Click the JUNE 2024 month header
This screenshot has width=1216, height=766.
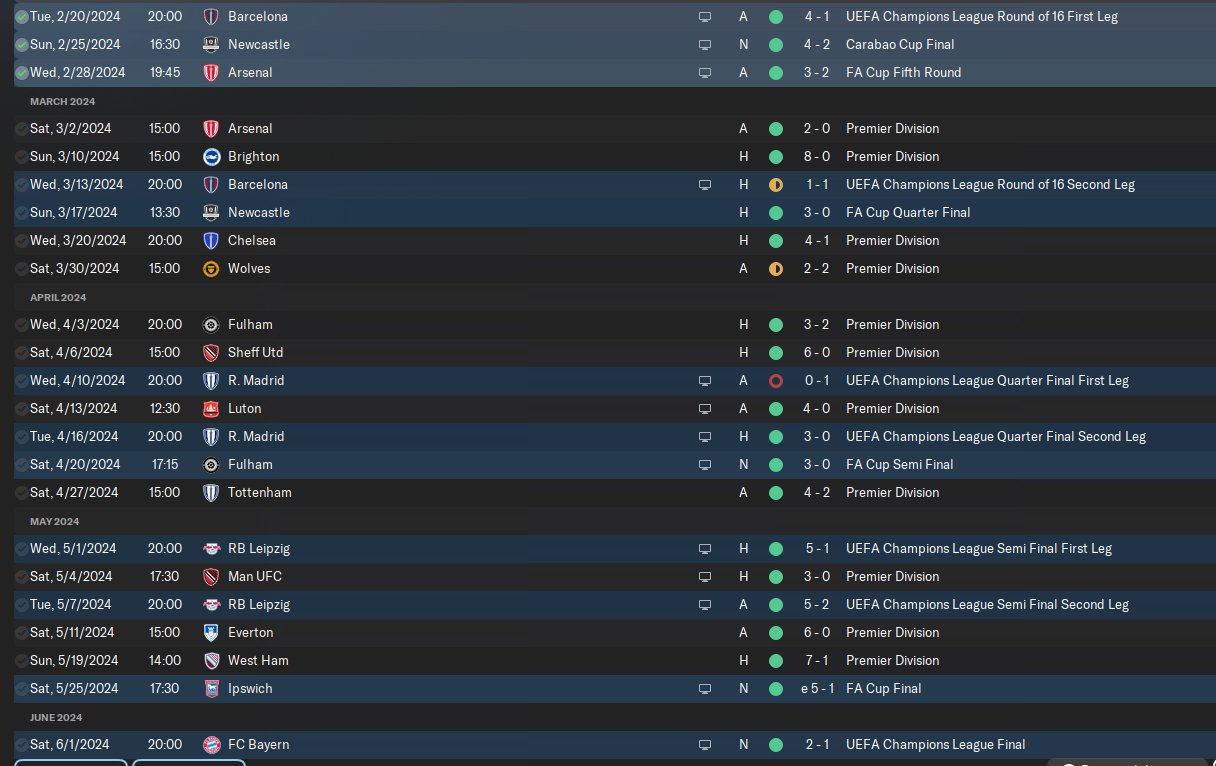pyautogui.click(x=56, y=717)
